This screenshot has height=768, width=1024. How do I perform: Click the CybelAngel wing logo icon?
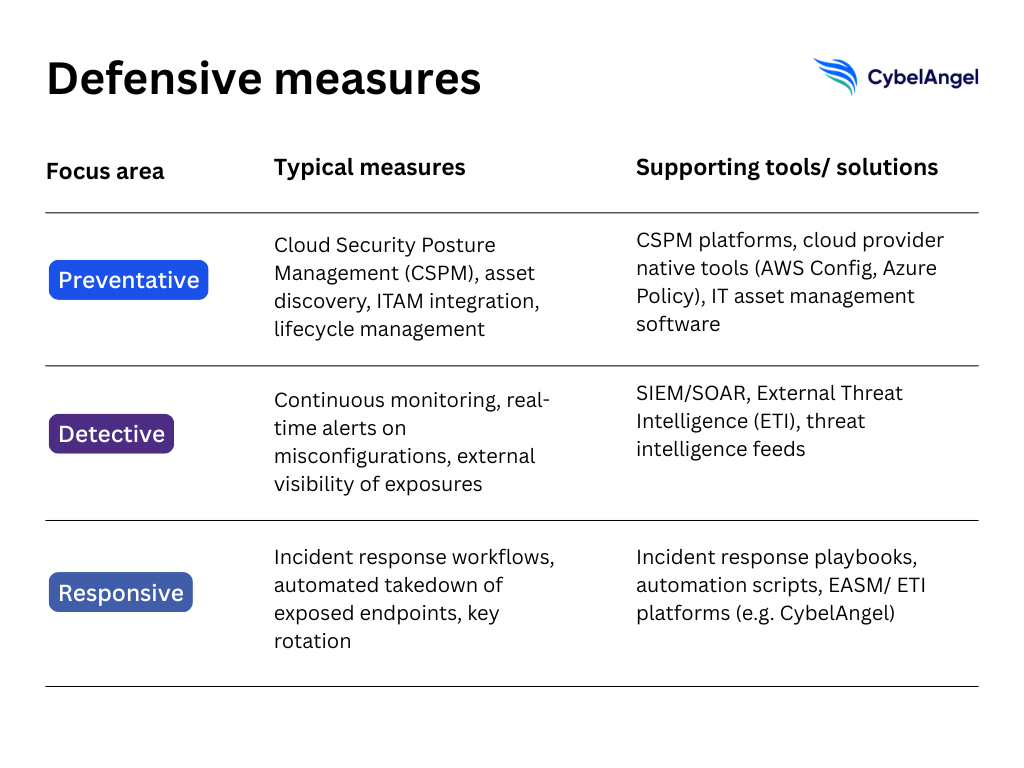click(x=836, y=75)
